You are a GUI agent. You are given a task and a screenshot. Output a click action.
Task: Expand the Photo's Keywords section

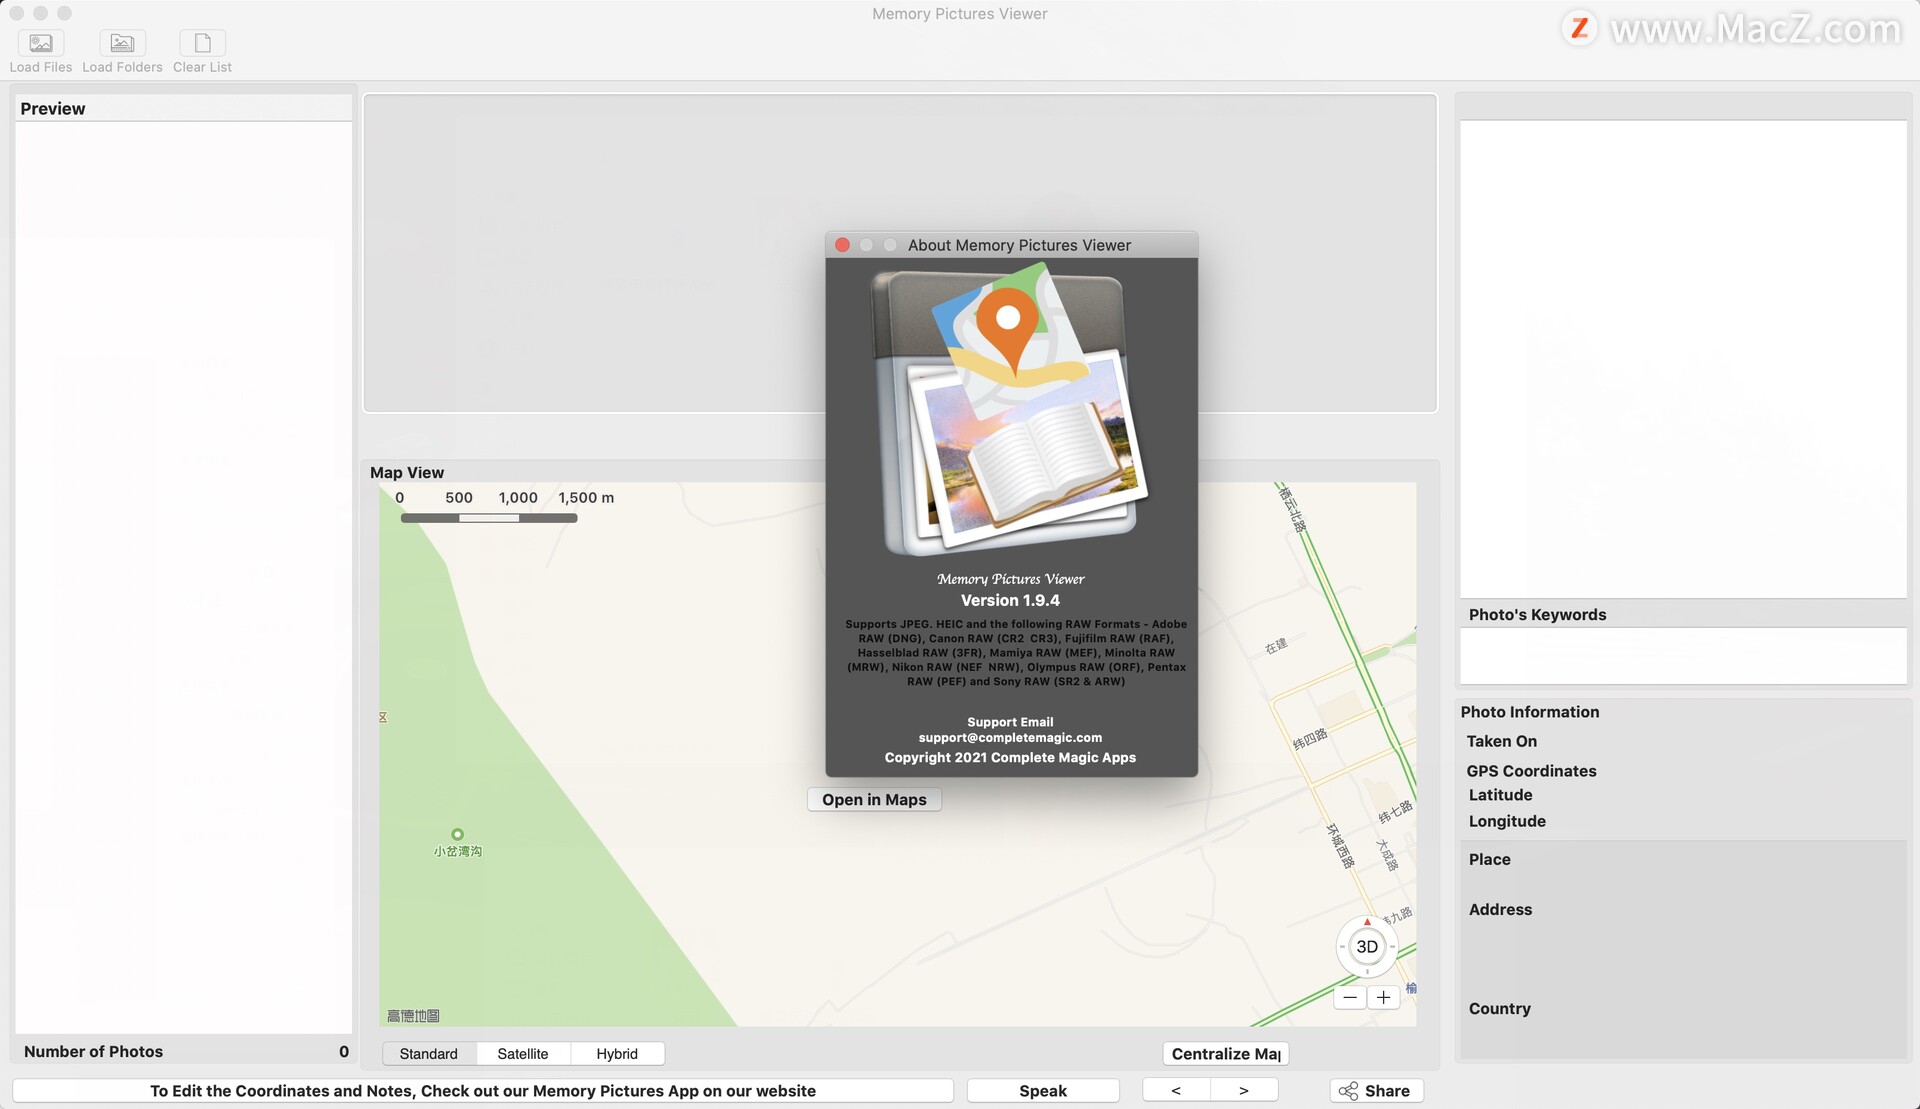tap(1537, 614)
